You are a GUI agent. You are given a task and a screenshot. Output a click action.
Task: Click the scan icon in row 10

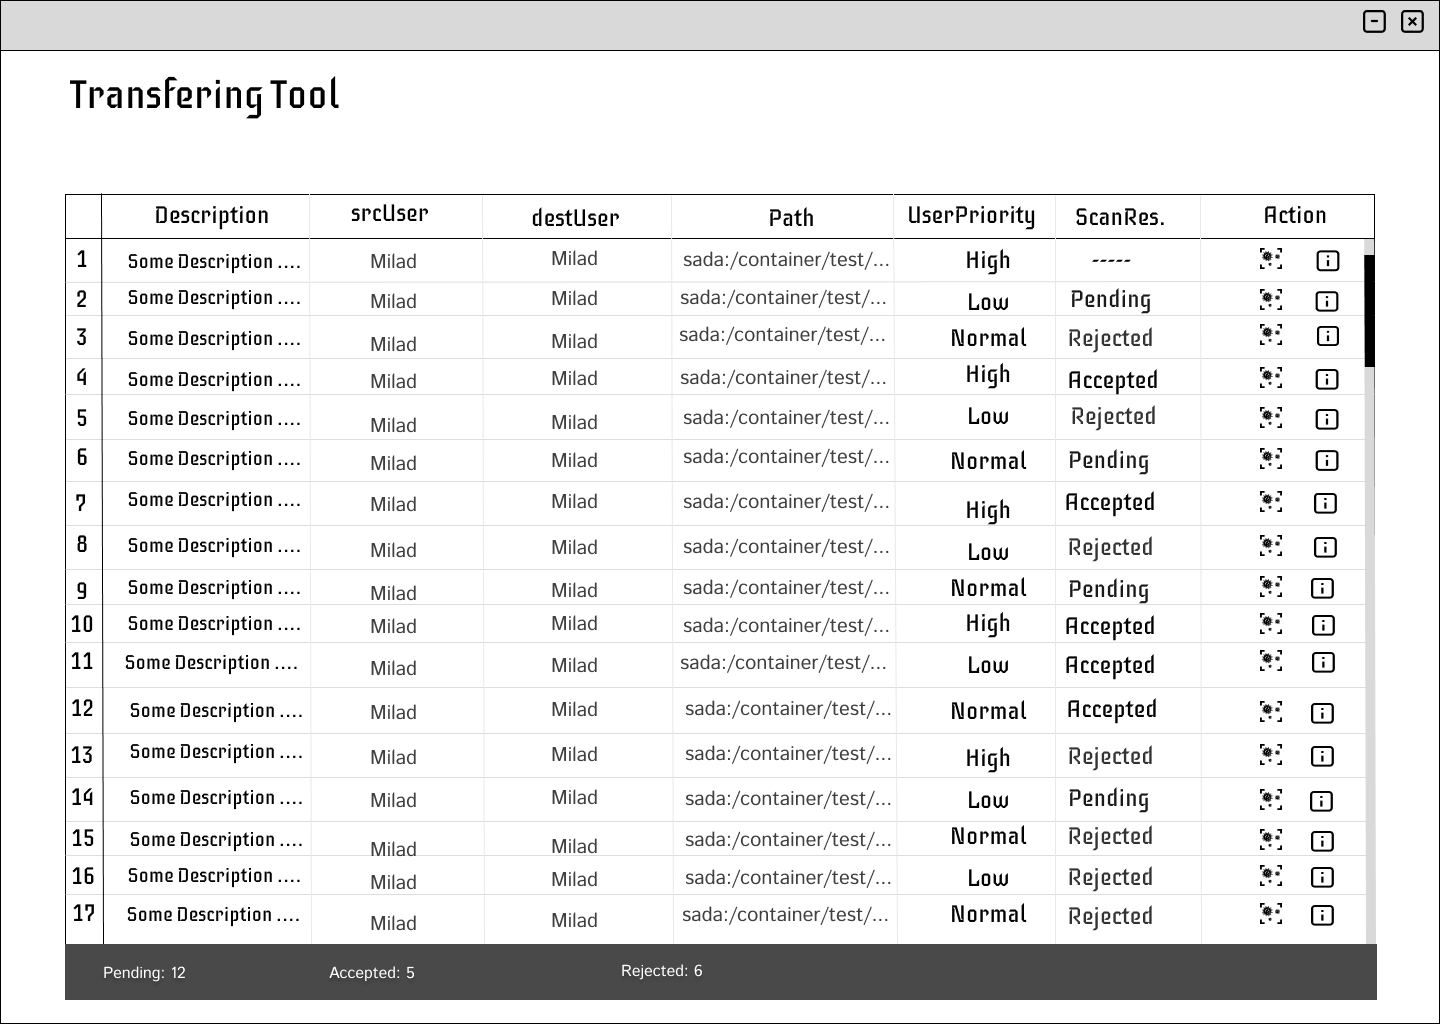click(1270, 625)
